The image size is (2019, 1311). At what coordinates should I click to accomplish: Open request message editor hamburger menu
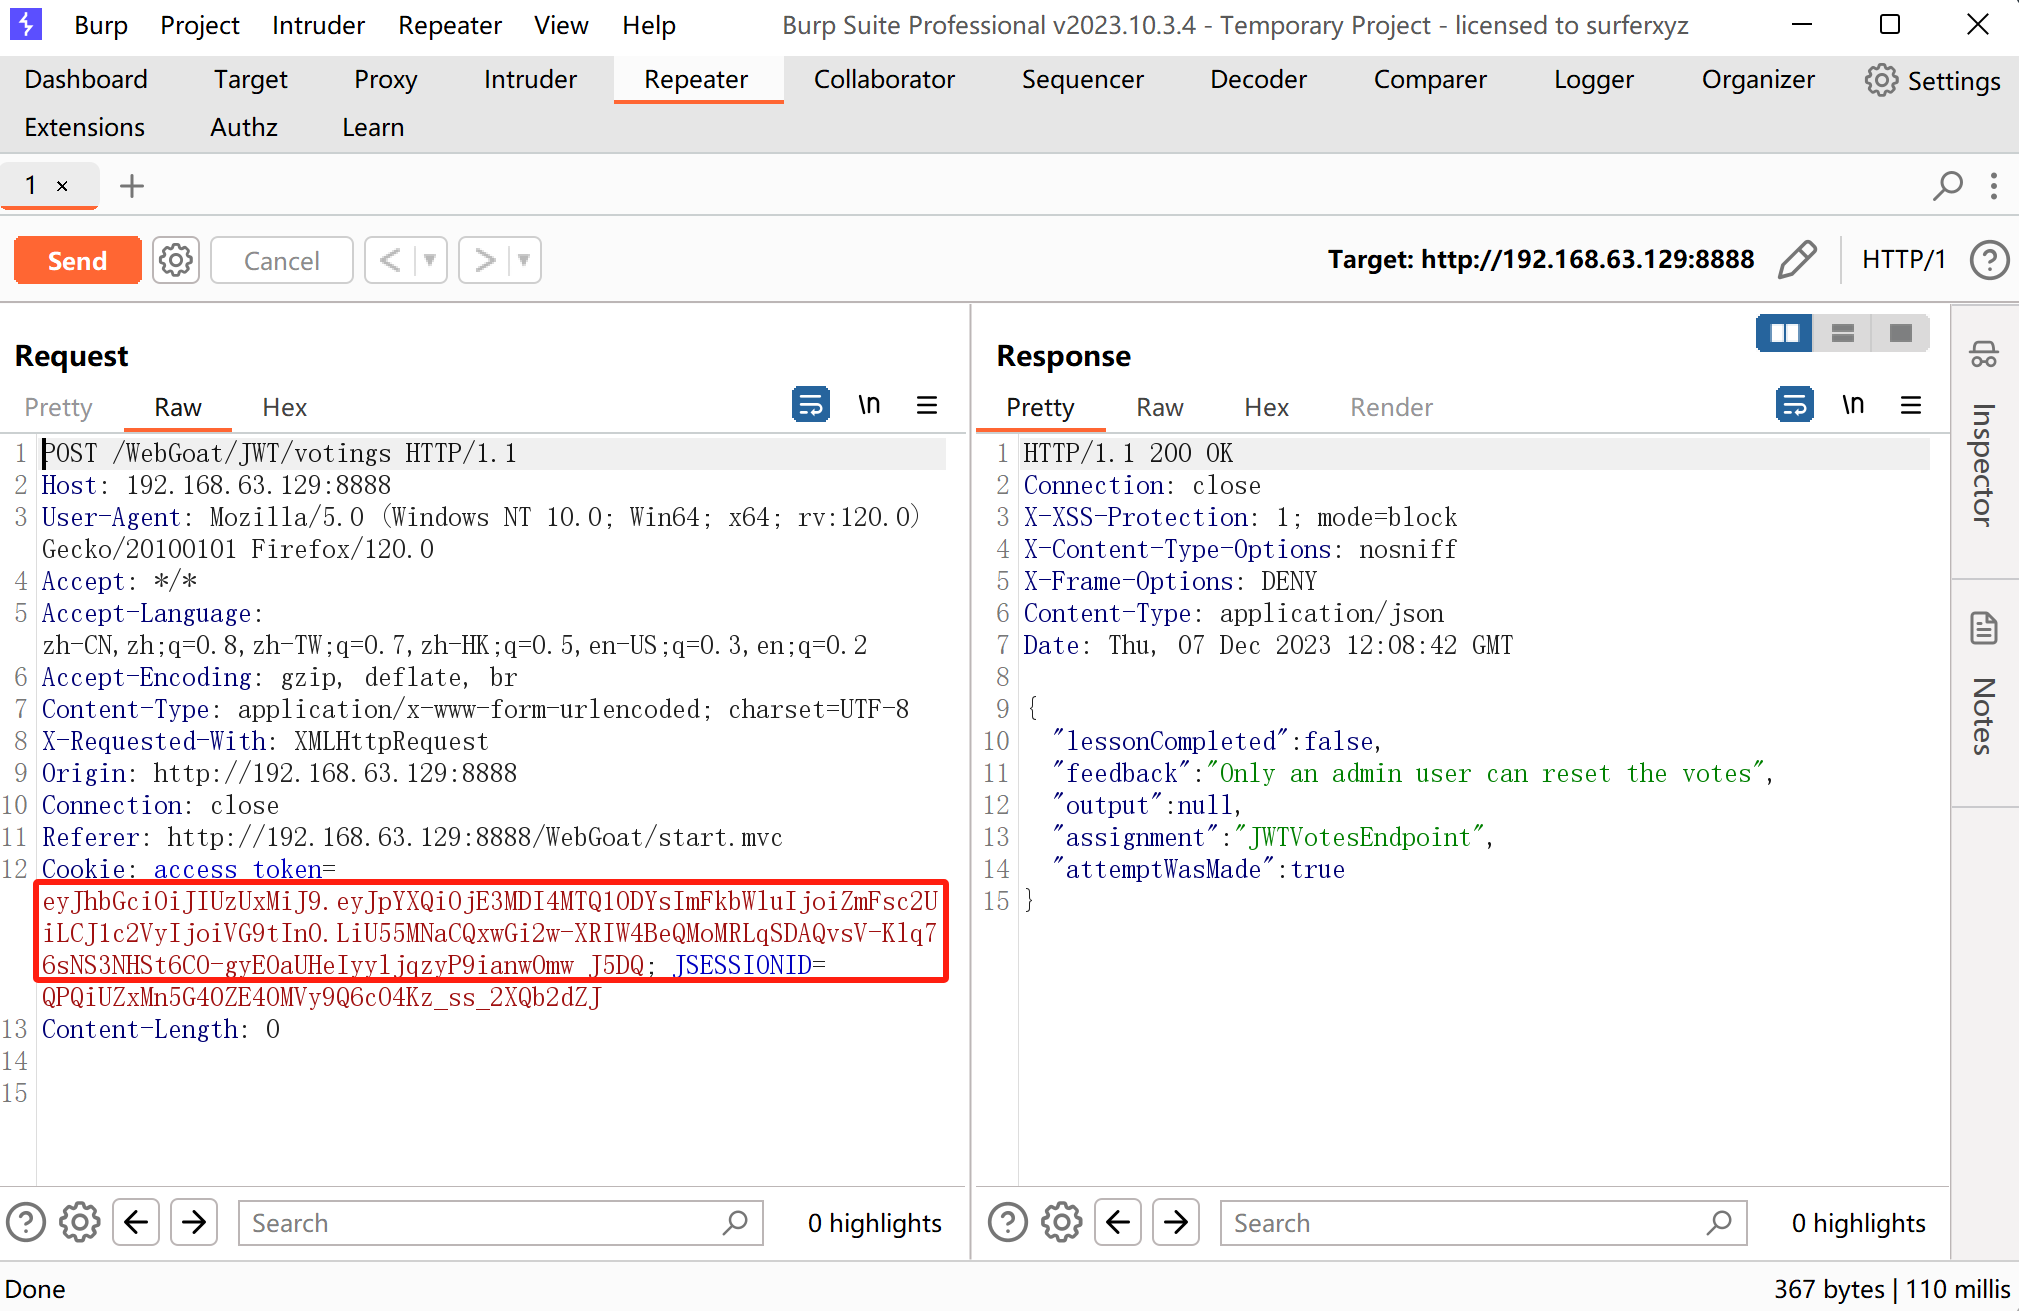pyautogui.click(x=927, y=405)
